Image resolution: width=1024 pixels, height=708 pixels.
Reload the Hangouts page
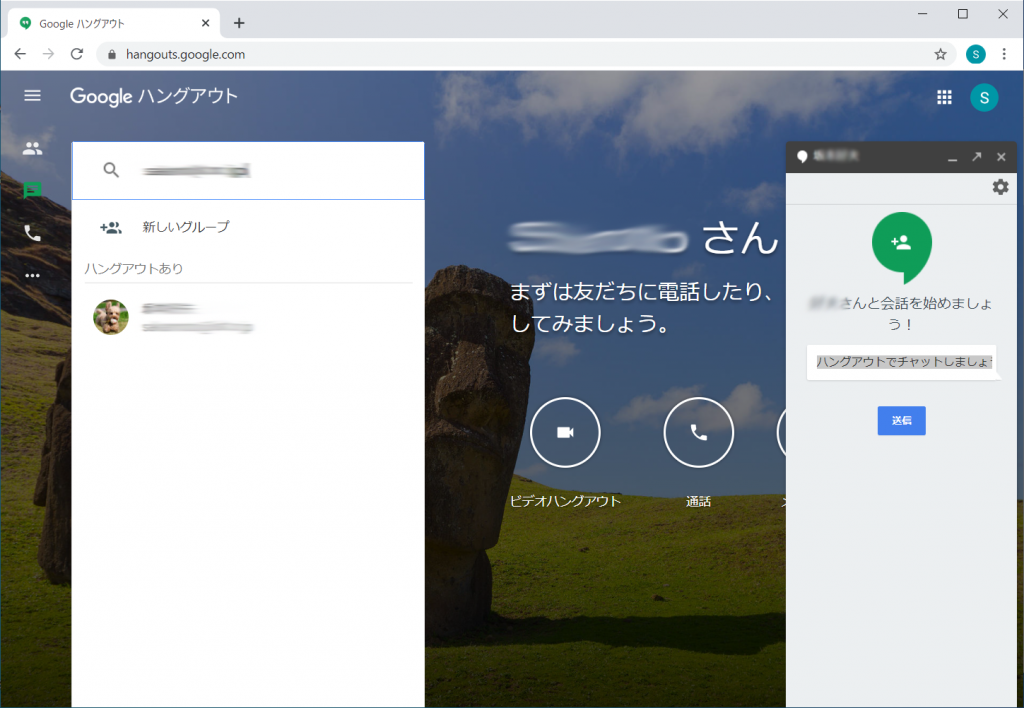click(x=77, y=54)
